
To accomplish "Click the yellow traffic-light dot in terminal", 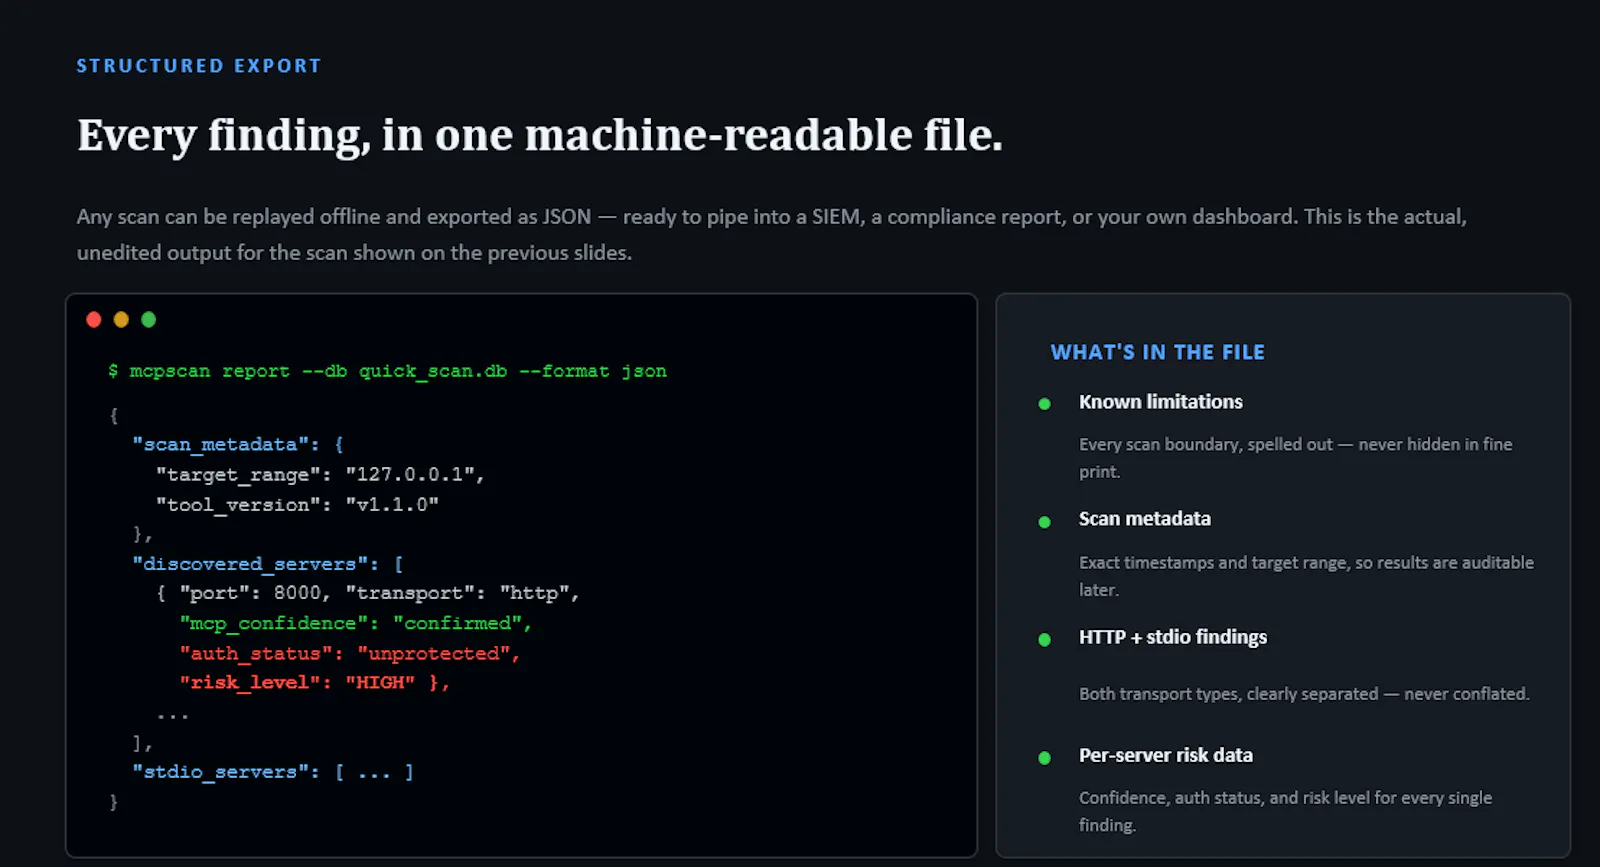I will 121,320.
